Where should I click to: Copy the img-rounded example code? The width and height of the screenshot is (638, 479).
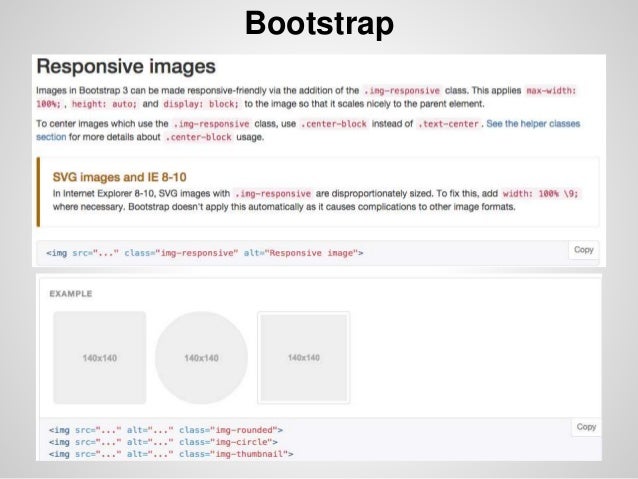pos(586,427)
